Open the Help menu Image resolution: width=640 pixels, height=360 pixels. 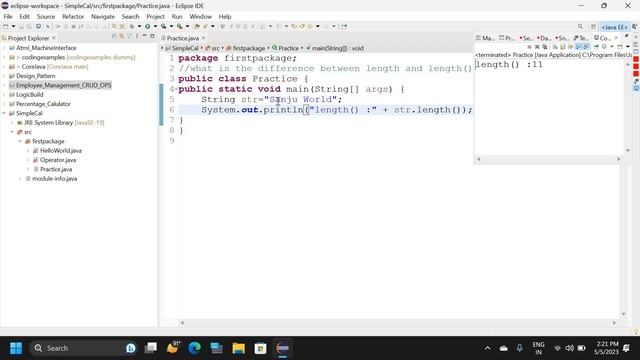[x=225, y=16]
